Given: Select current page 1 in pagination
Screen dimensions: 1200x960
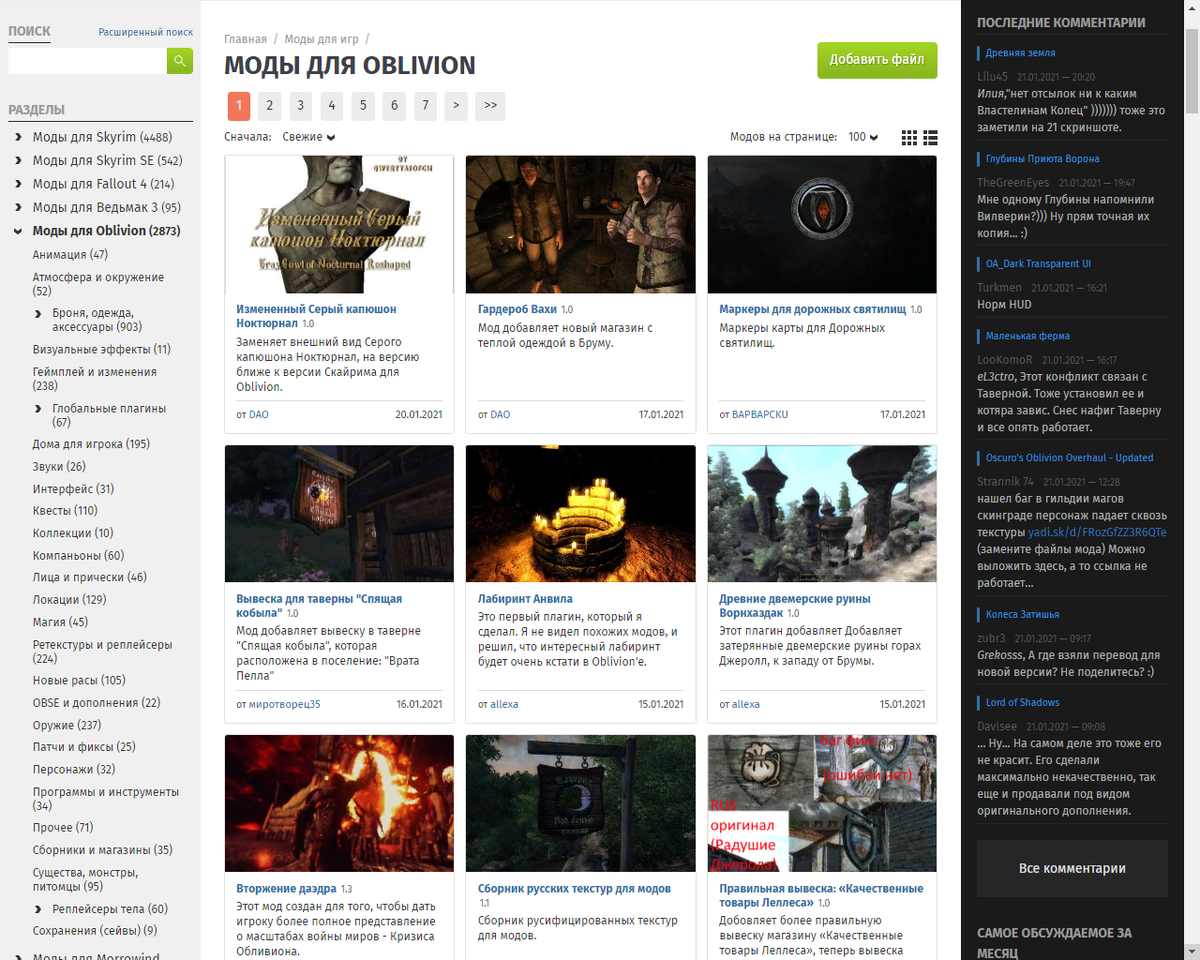Looking at the screenshot, I should (x=238, y=105).
